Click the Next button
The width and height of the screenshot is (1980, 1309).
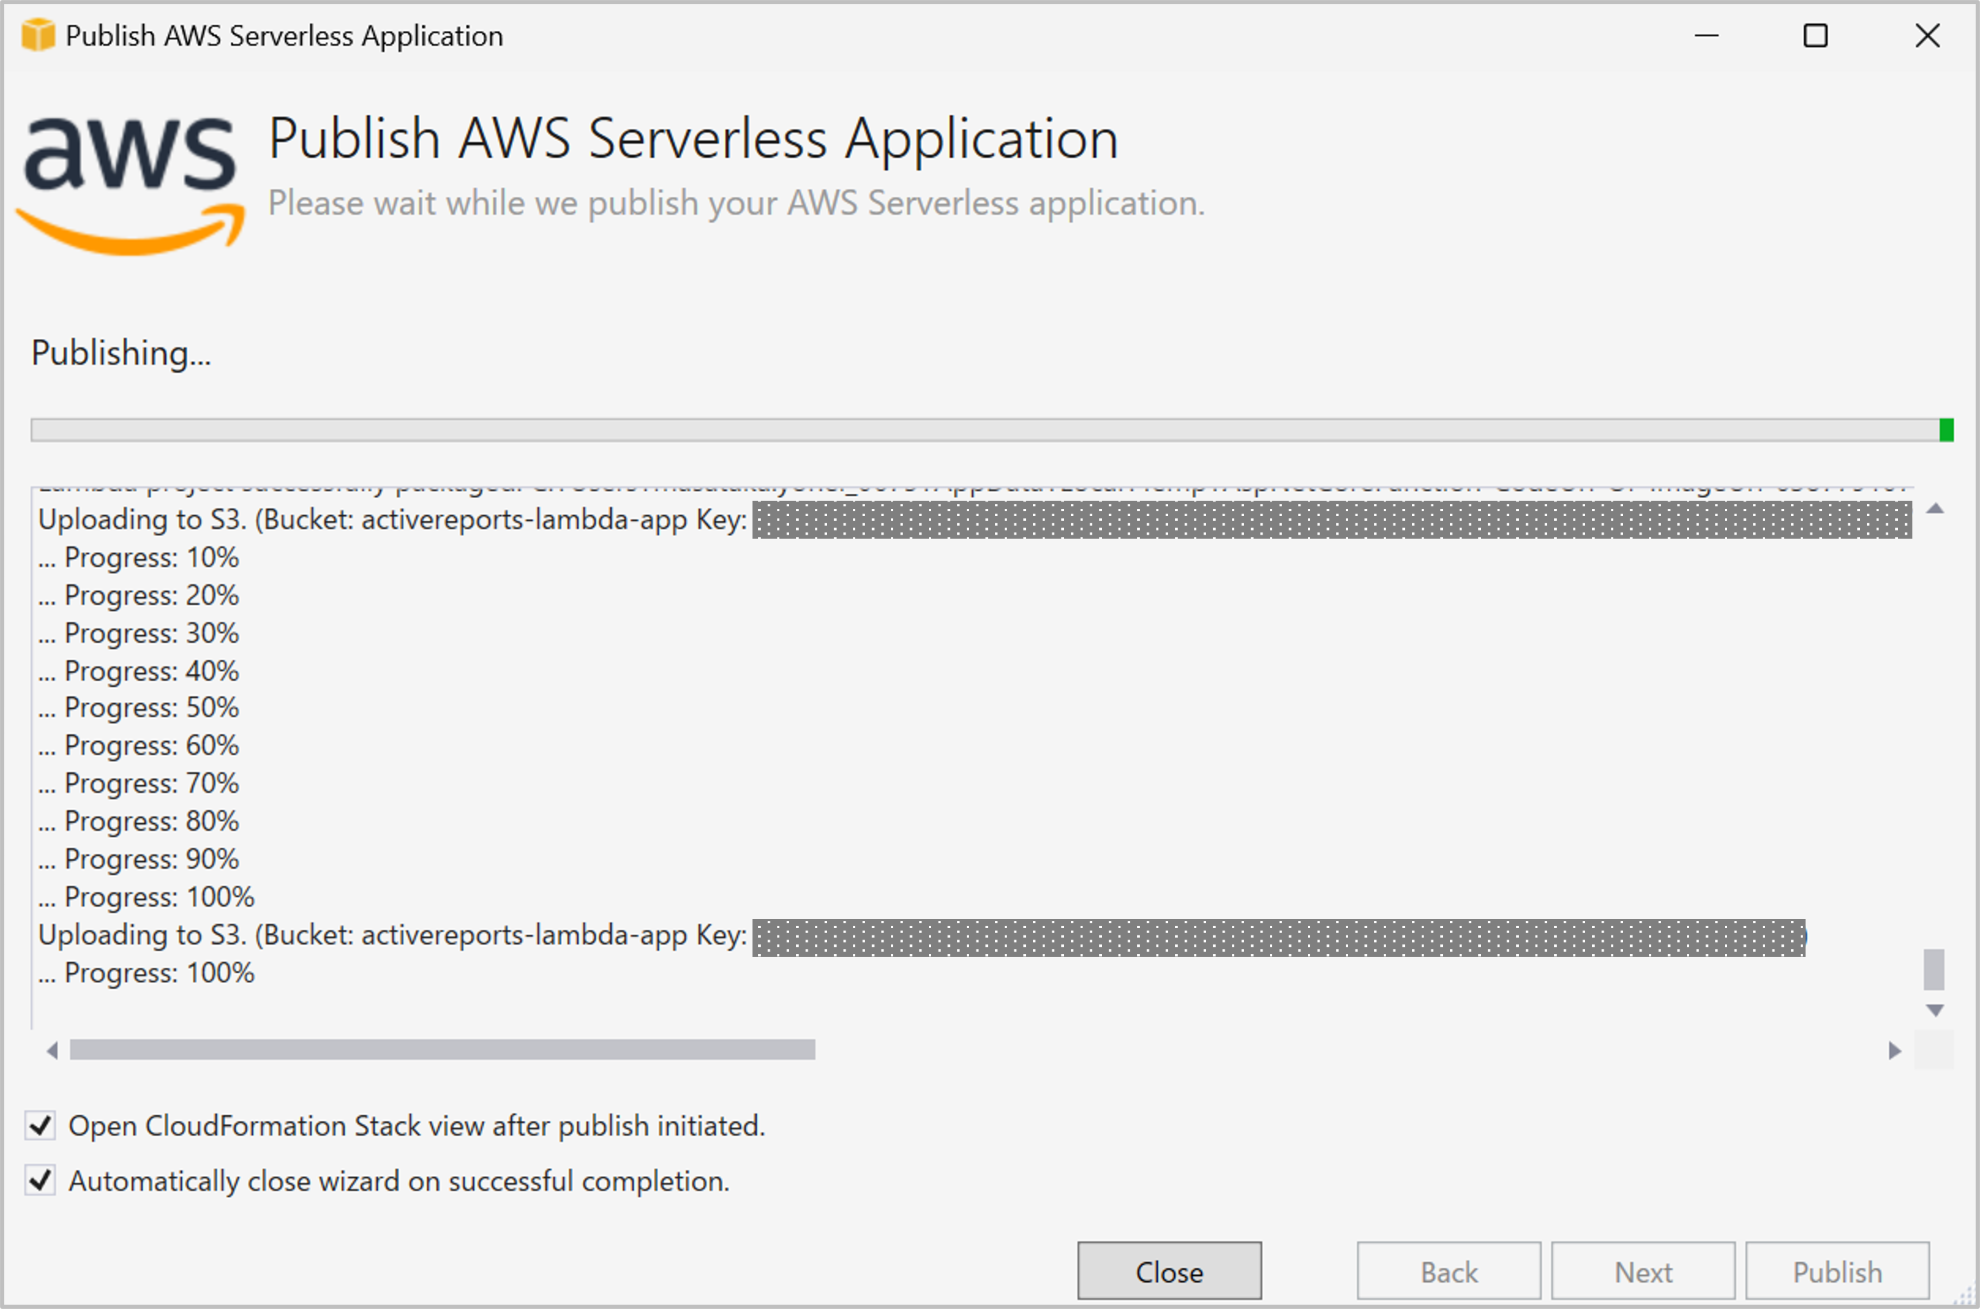[1643, 1271]
